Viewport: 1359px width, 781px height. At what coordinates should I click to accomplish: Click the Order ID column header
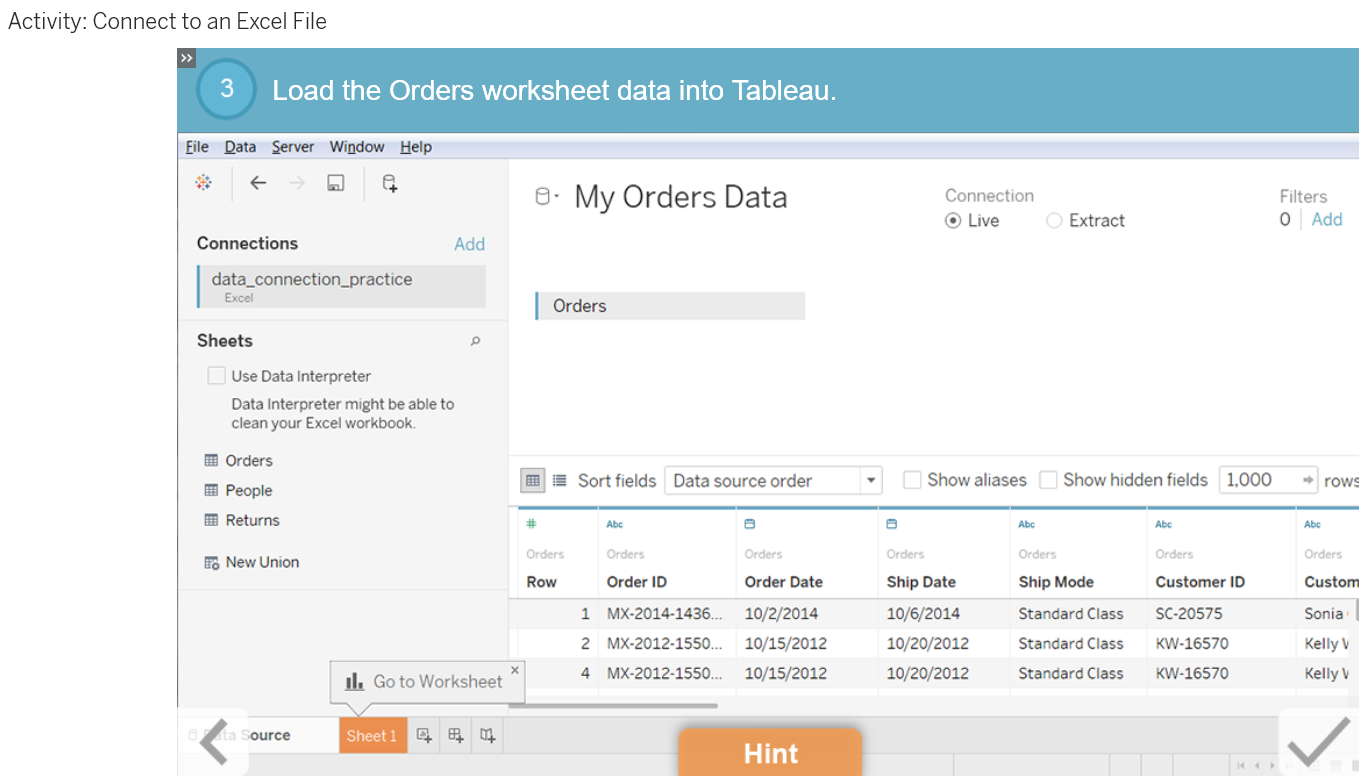click(x=637, y=582)
